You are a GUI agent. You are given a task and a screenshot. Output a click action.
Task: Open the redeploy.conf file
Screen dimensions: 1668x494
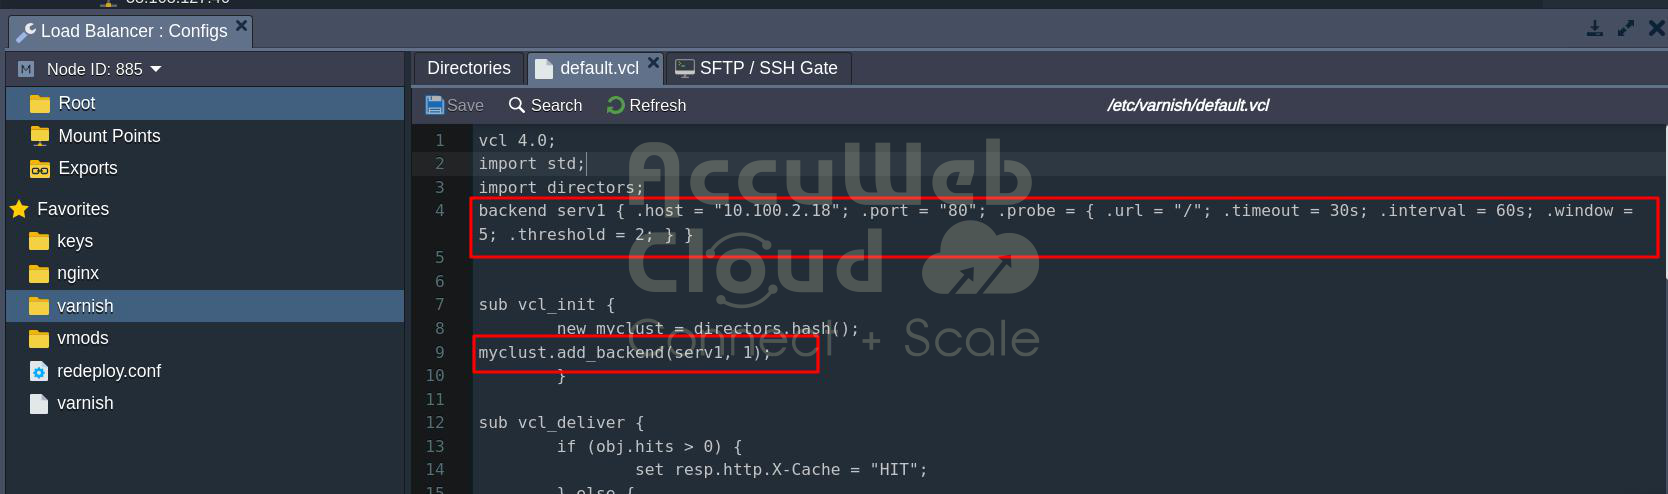(x=108, y=371)
